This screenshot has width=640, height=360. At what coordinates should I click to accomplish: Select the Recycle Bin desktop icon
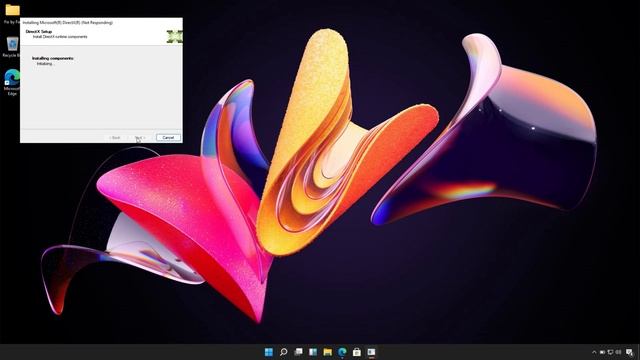pyautogui.click(x=12, y=43)
